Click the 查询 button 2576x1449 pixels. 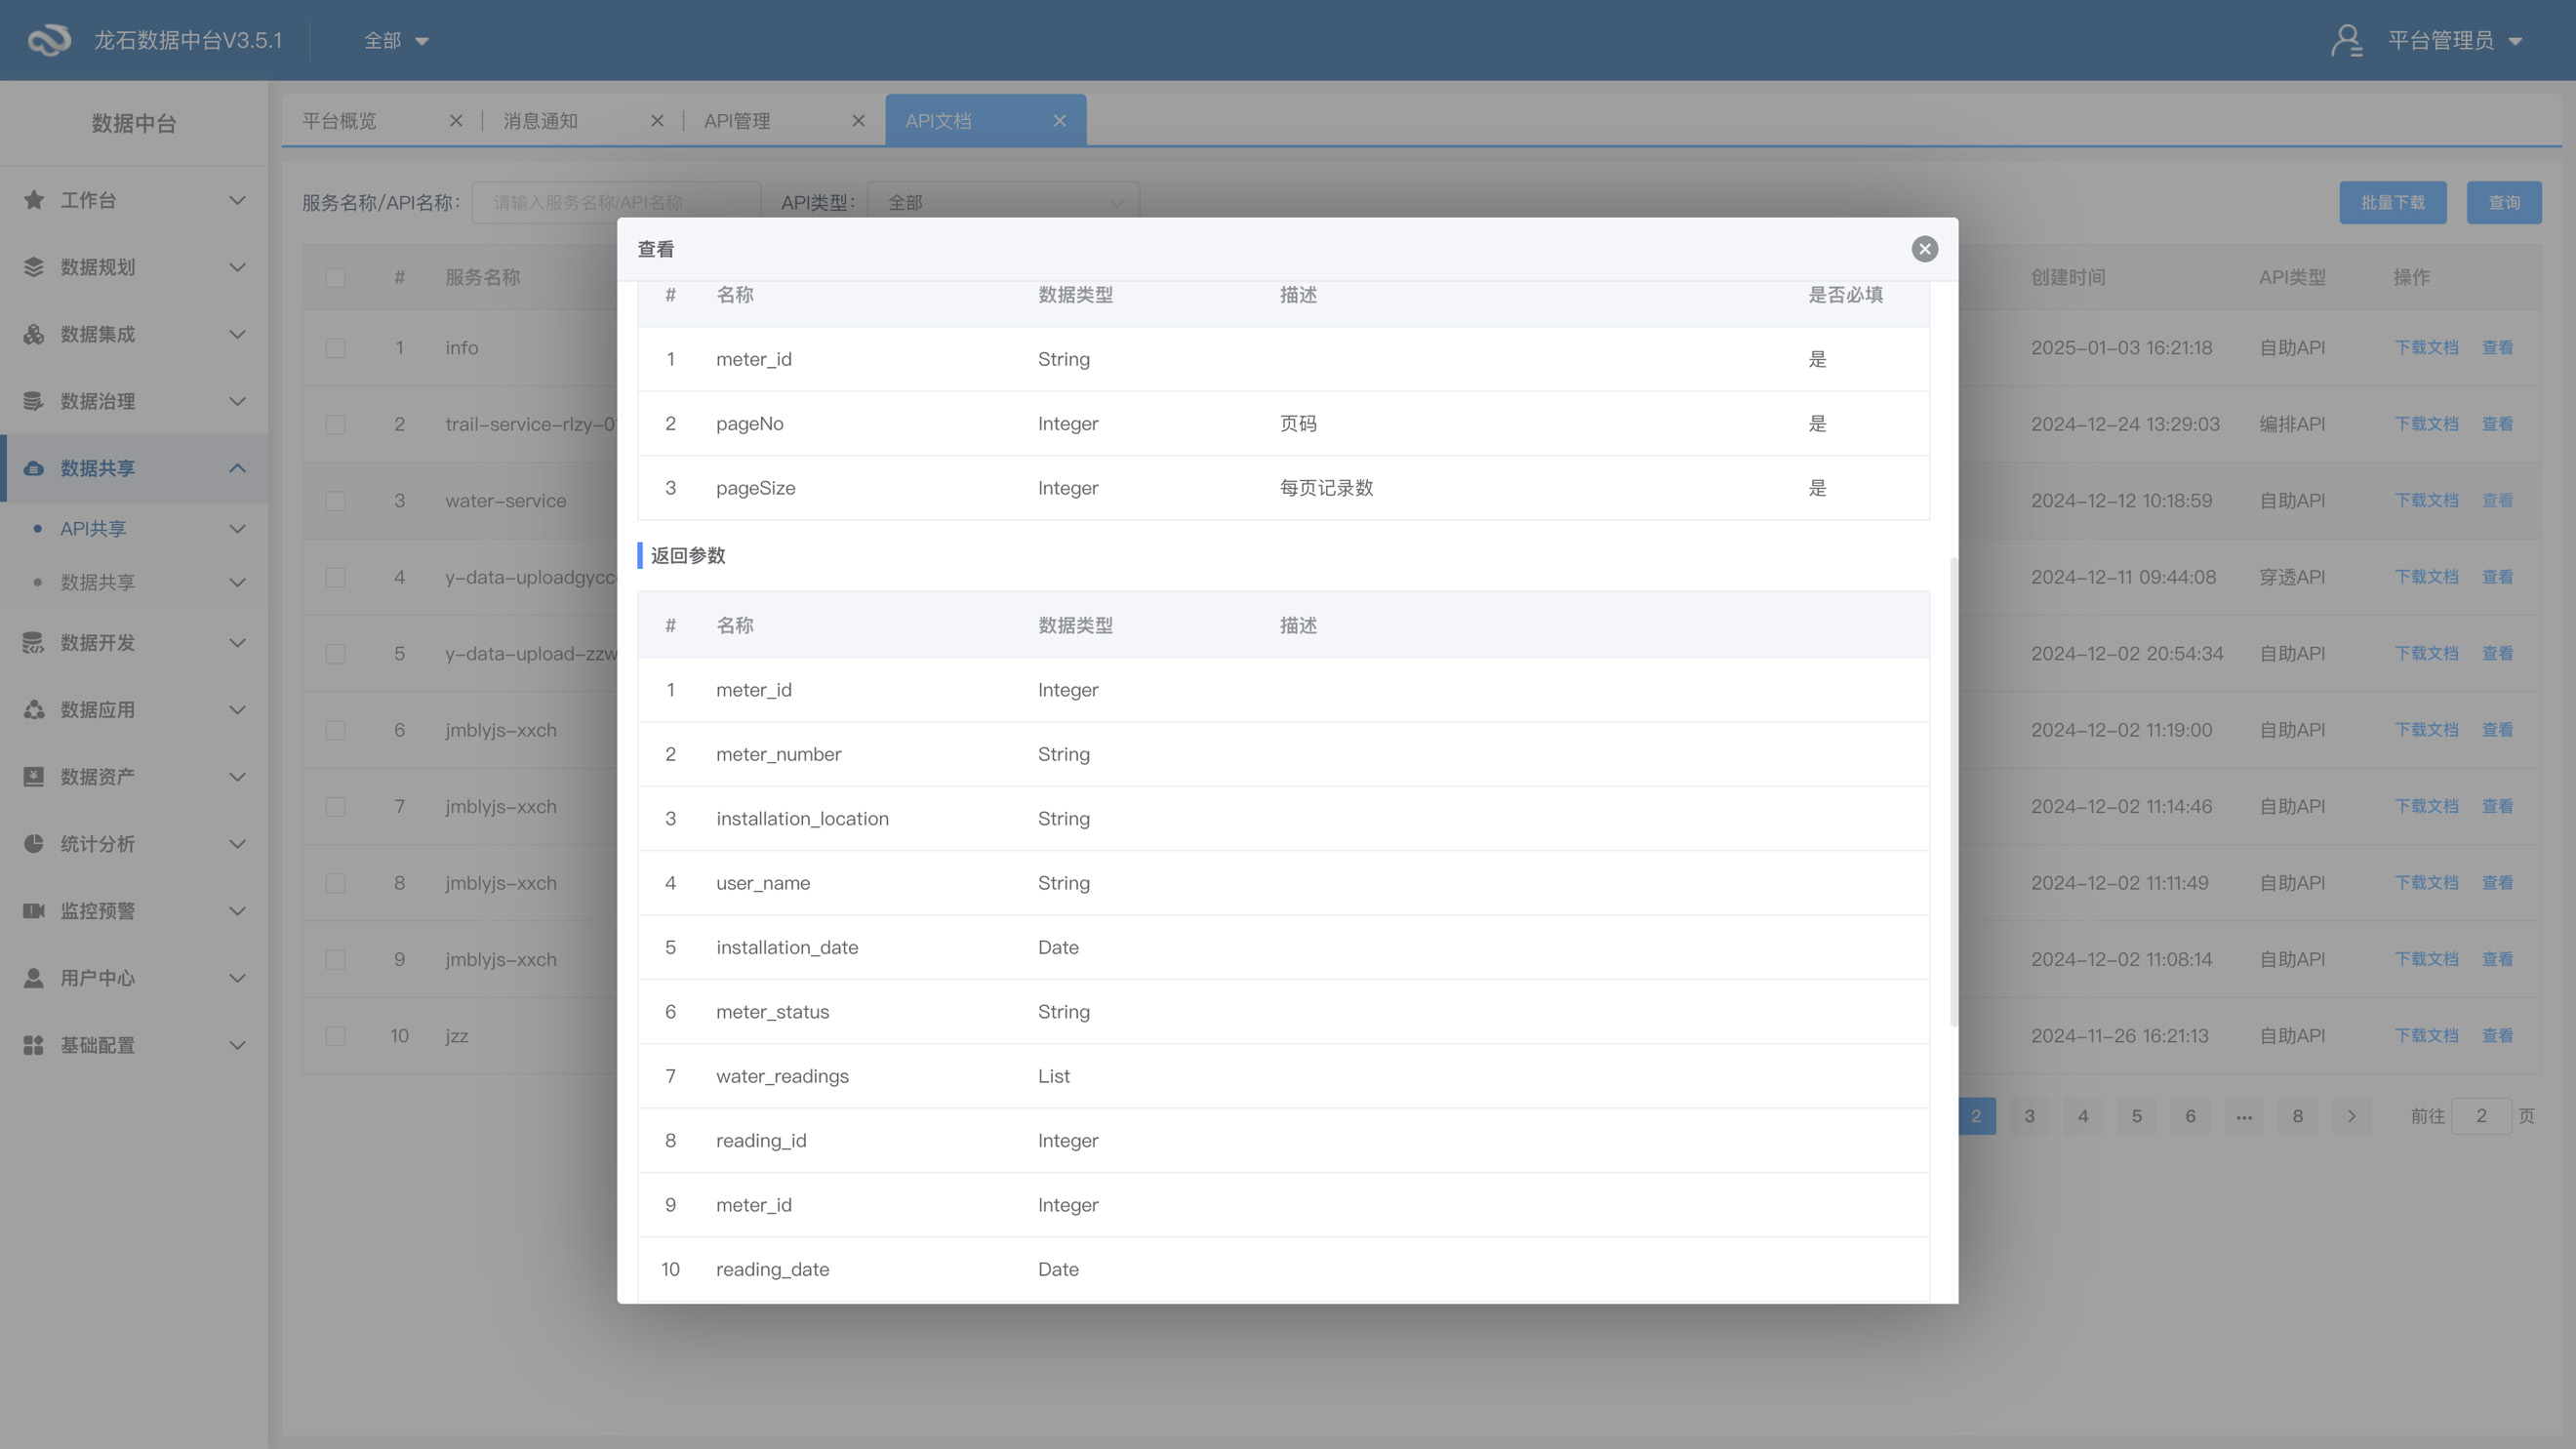[x=2504, y=202]
